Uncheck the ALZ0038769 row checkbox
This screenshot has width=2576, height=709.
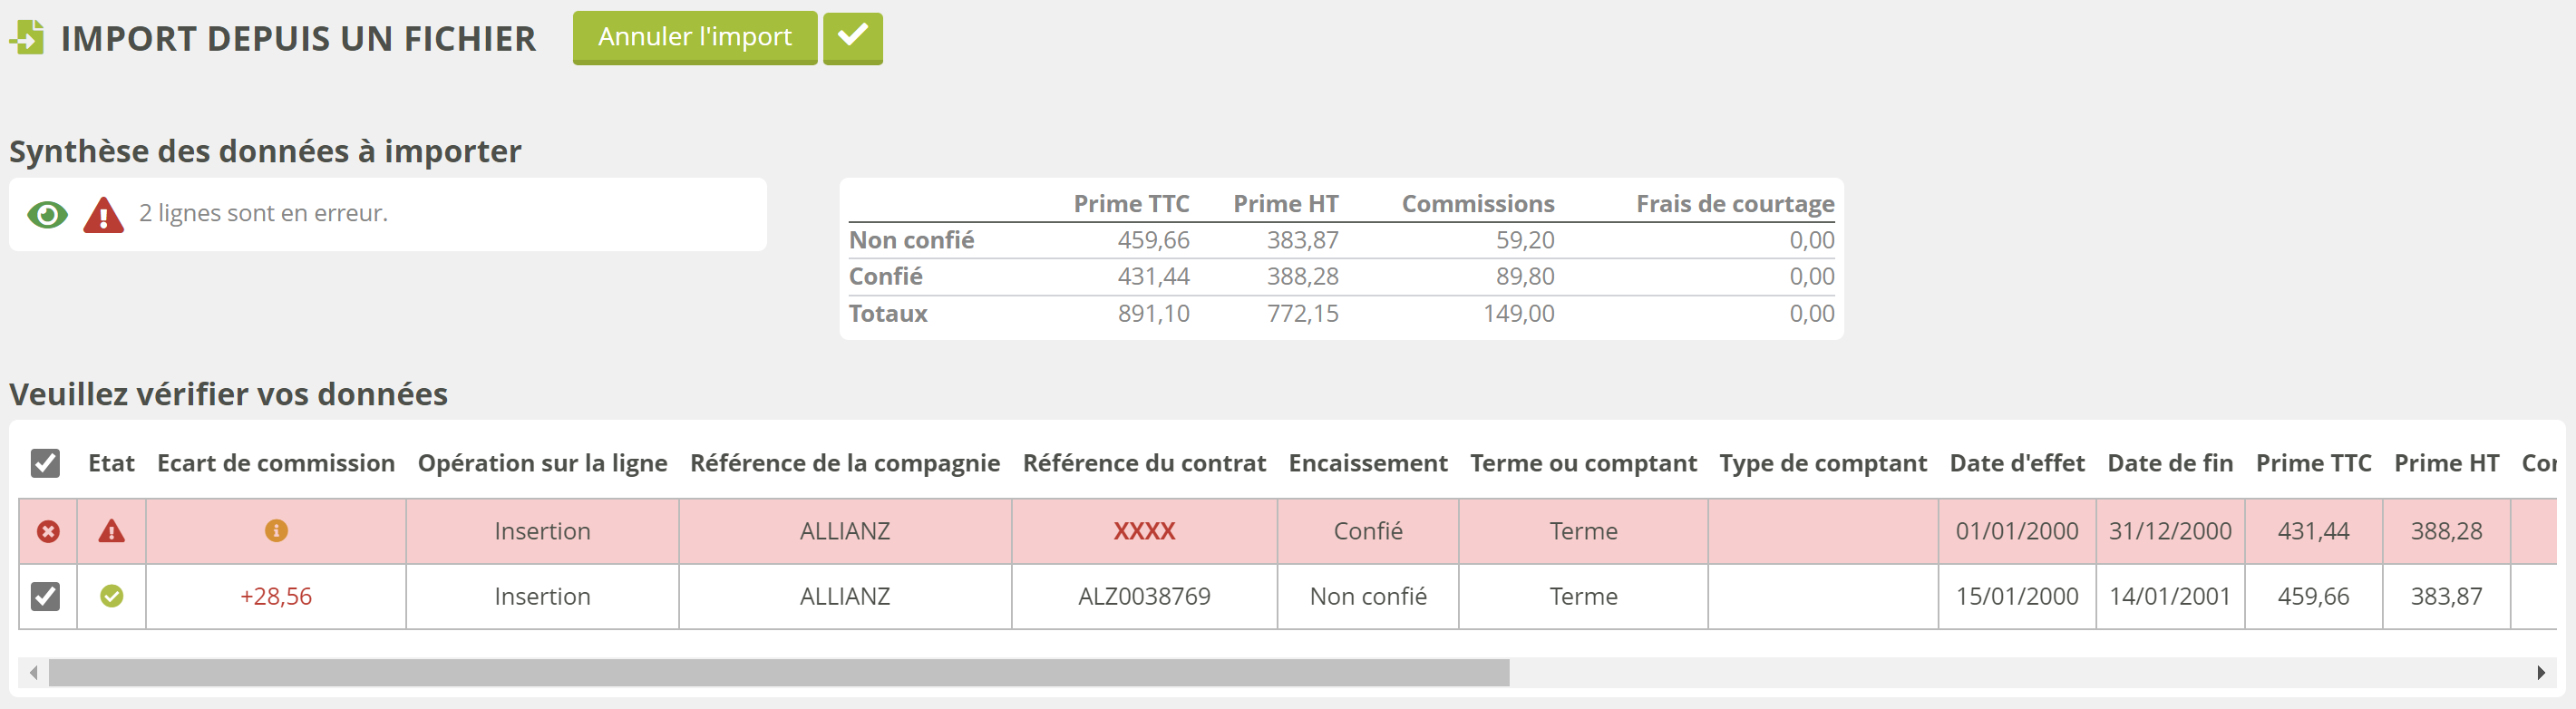pos(45,596)
